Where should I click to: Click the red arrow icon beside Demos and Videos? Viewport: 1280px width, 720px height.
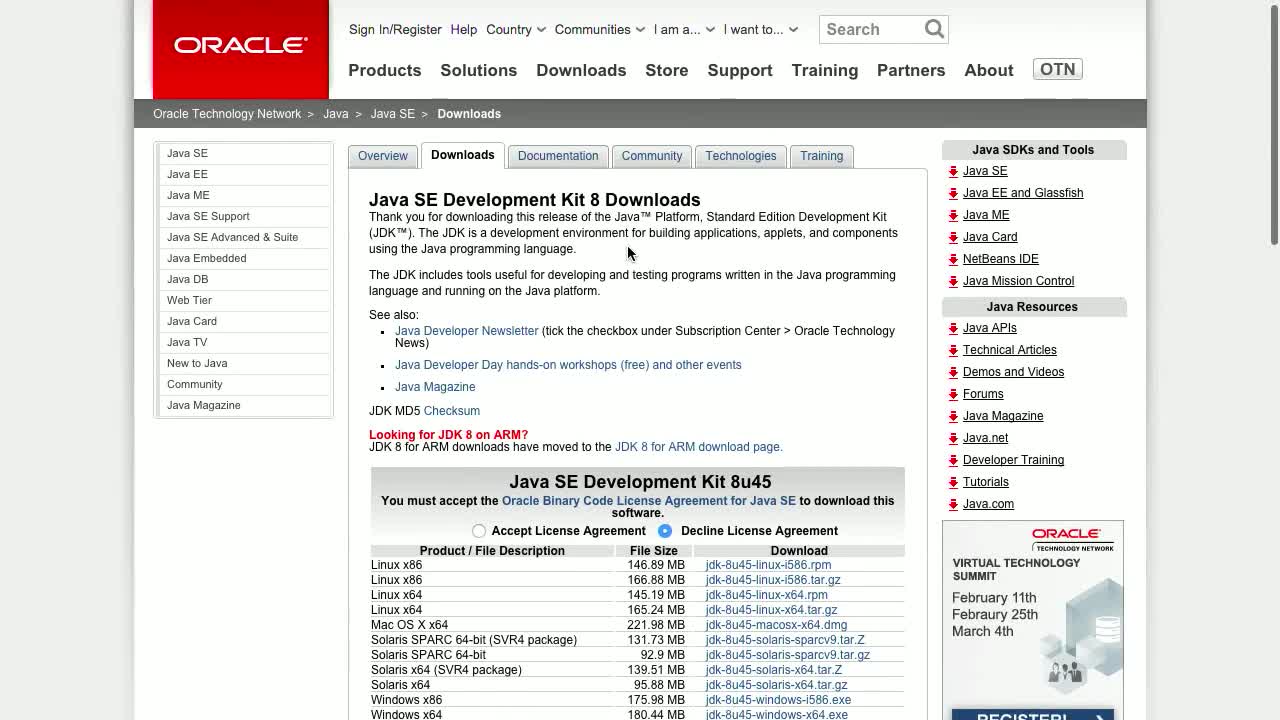(953, 372)
